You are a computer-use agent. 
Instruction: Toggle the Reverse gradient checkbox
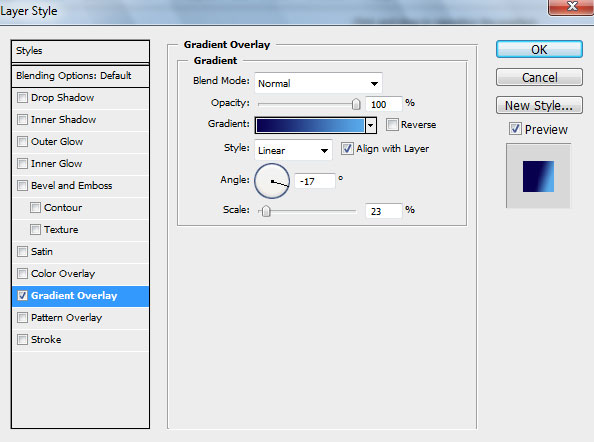pyautogui.click(x=392, y=124)
